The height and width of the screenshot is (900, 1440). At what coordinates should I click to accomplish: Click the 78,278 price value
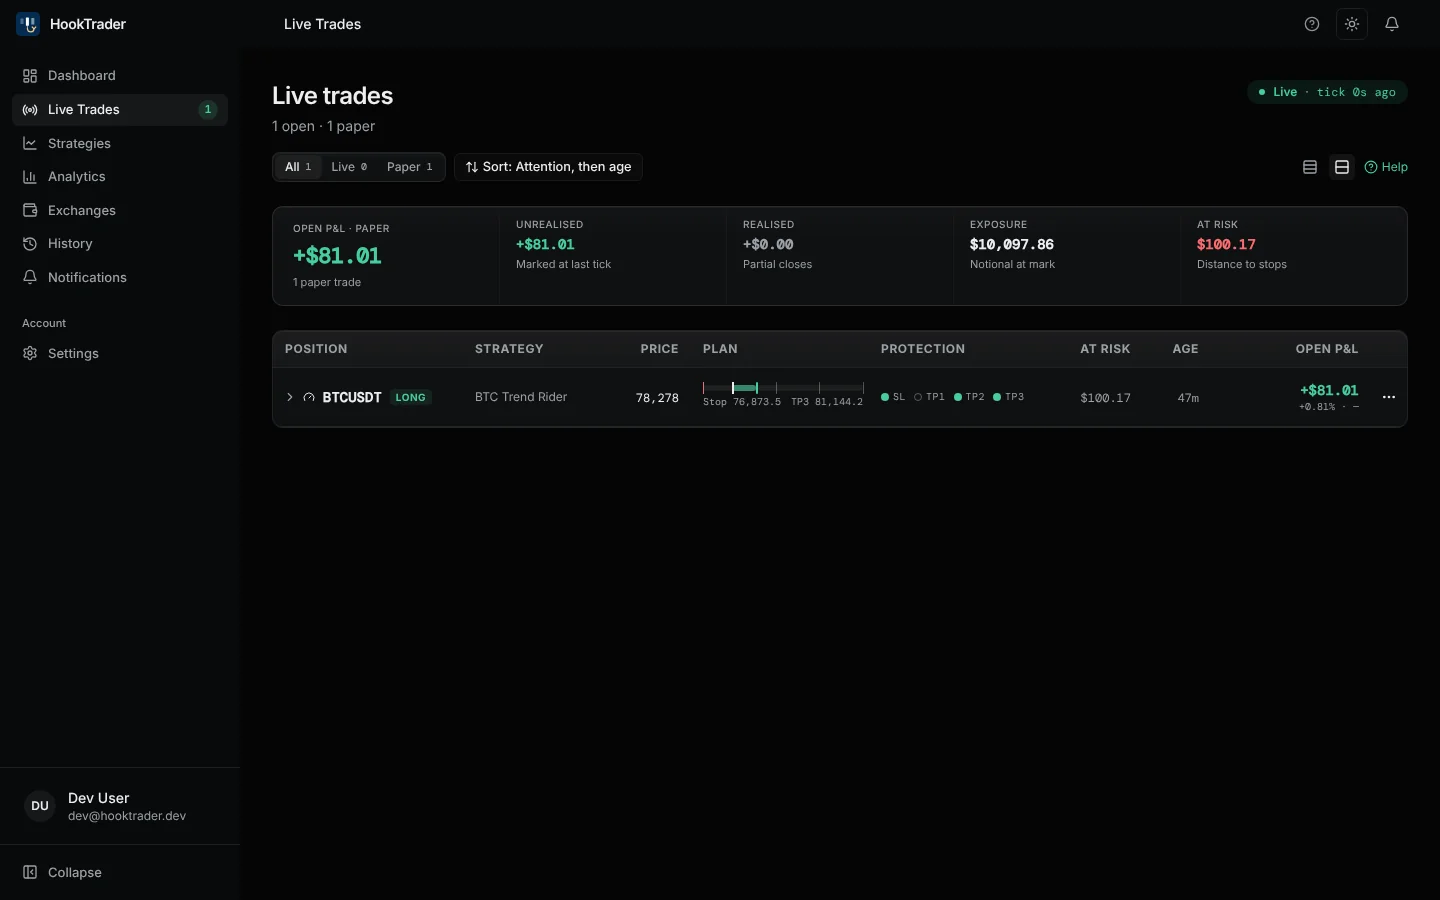[657, 398]
